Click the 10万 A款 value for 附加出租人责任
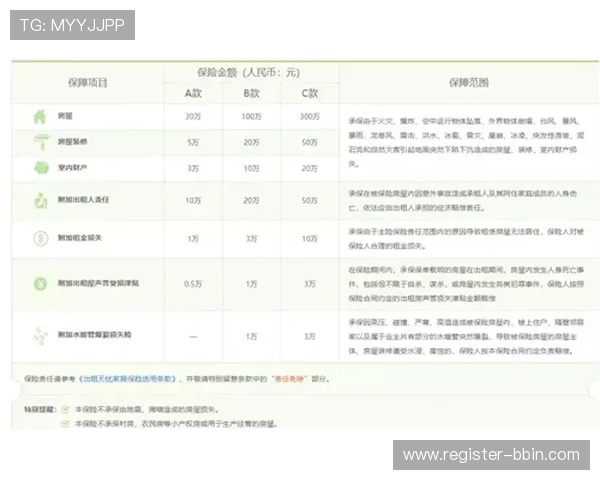 coord(193,201)
